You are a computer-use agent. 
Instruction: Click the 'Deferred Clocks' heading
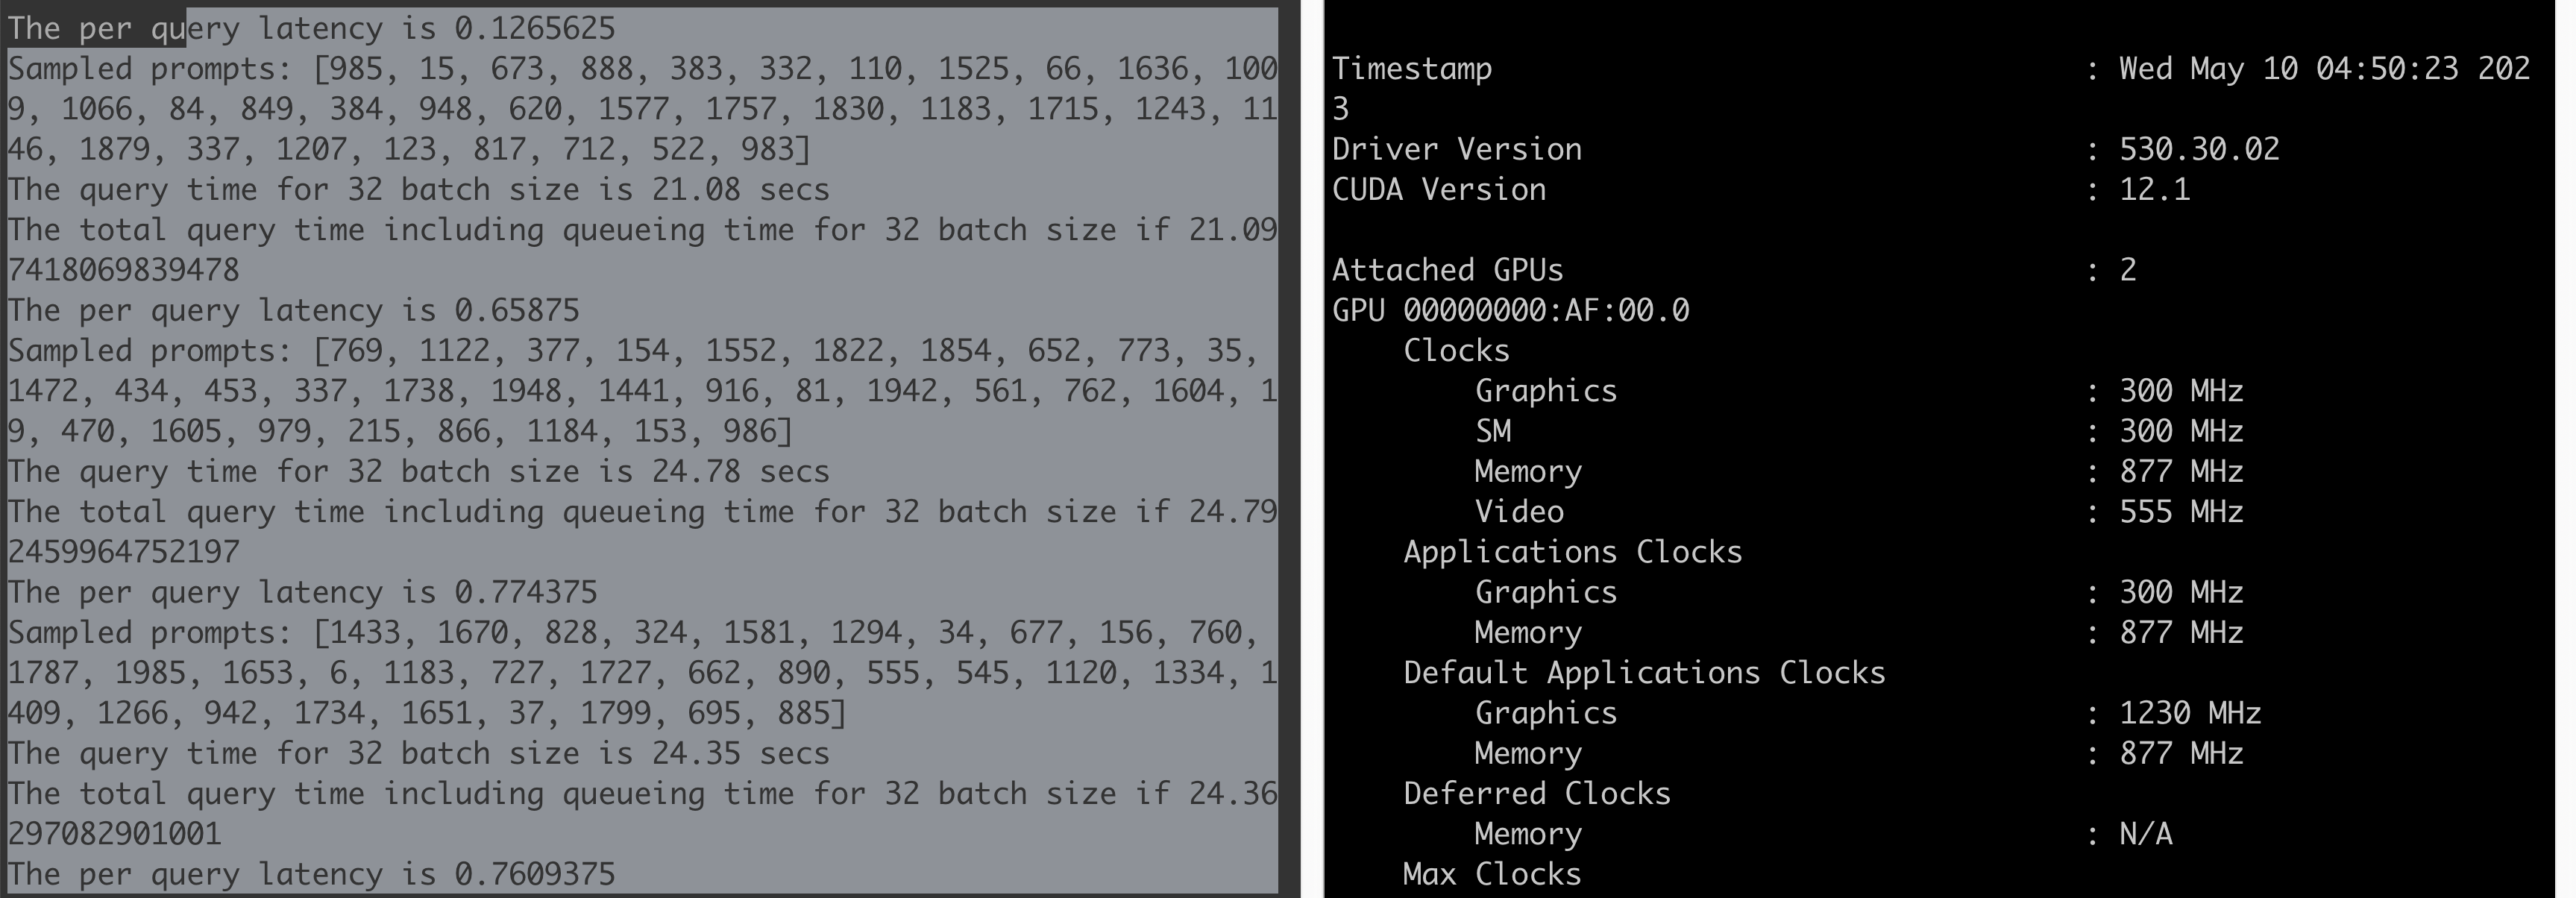(1536, 793)
